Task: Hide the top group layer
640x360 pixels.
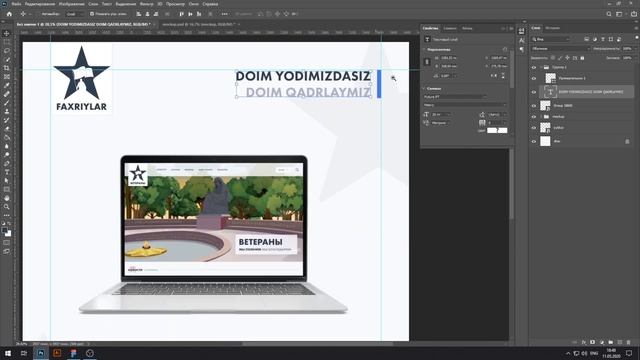Action: (534, 67)
